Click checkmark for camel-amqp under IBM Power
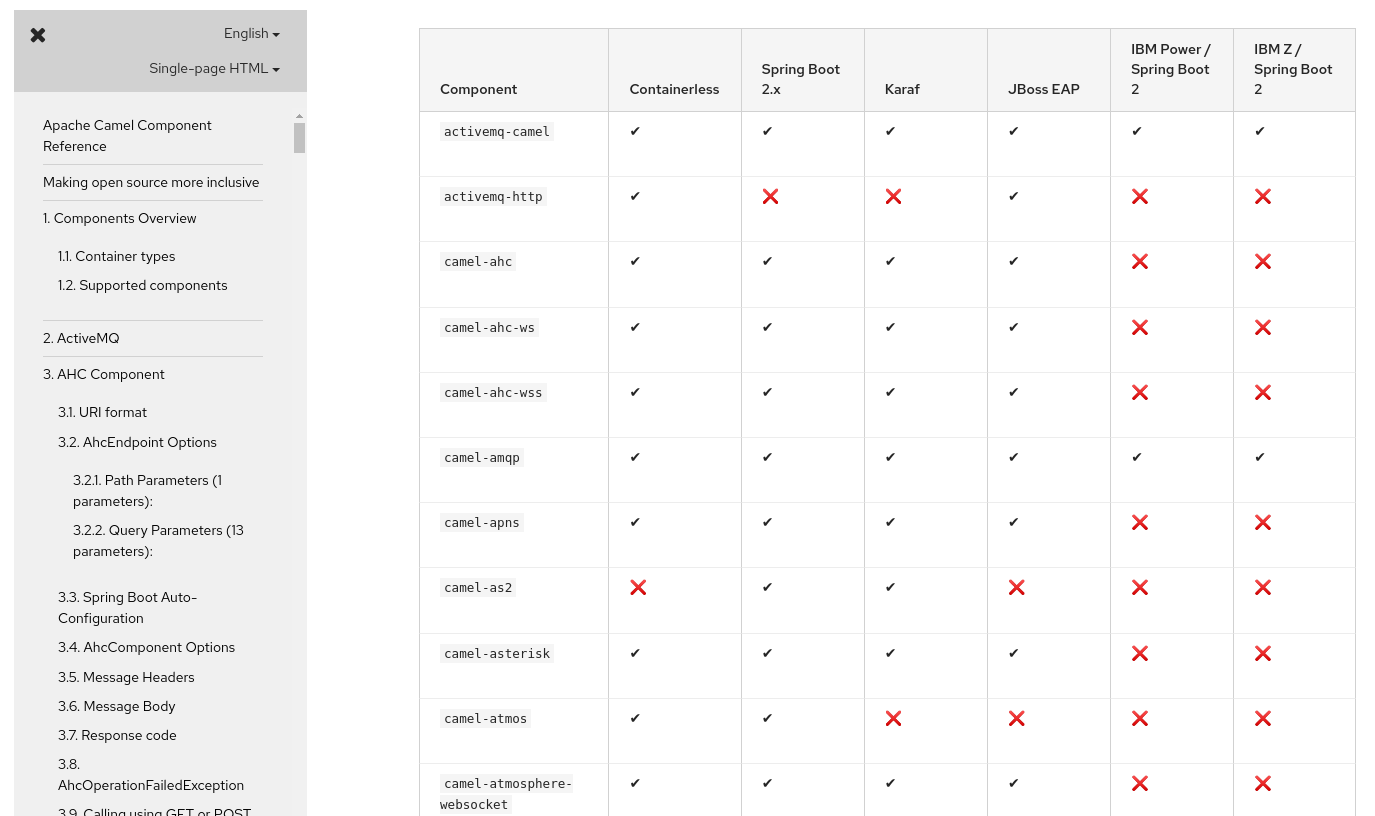Screen dimensions: 1375x816 pos(1136,458)
